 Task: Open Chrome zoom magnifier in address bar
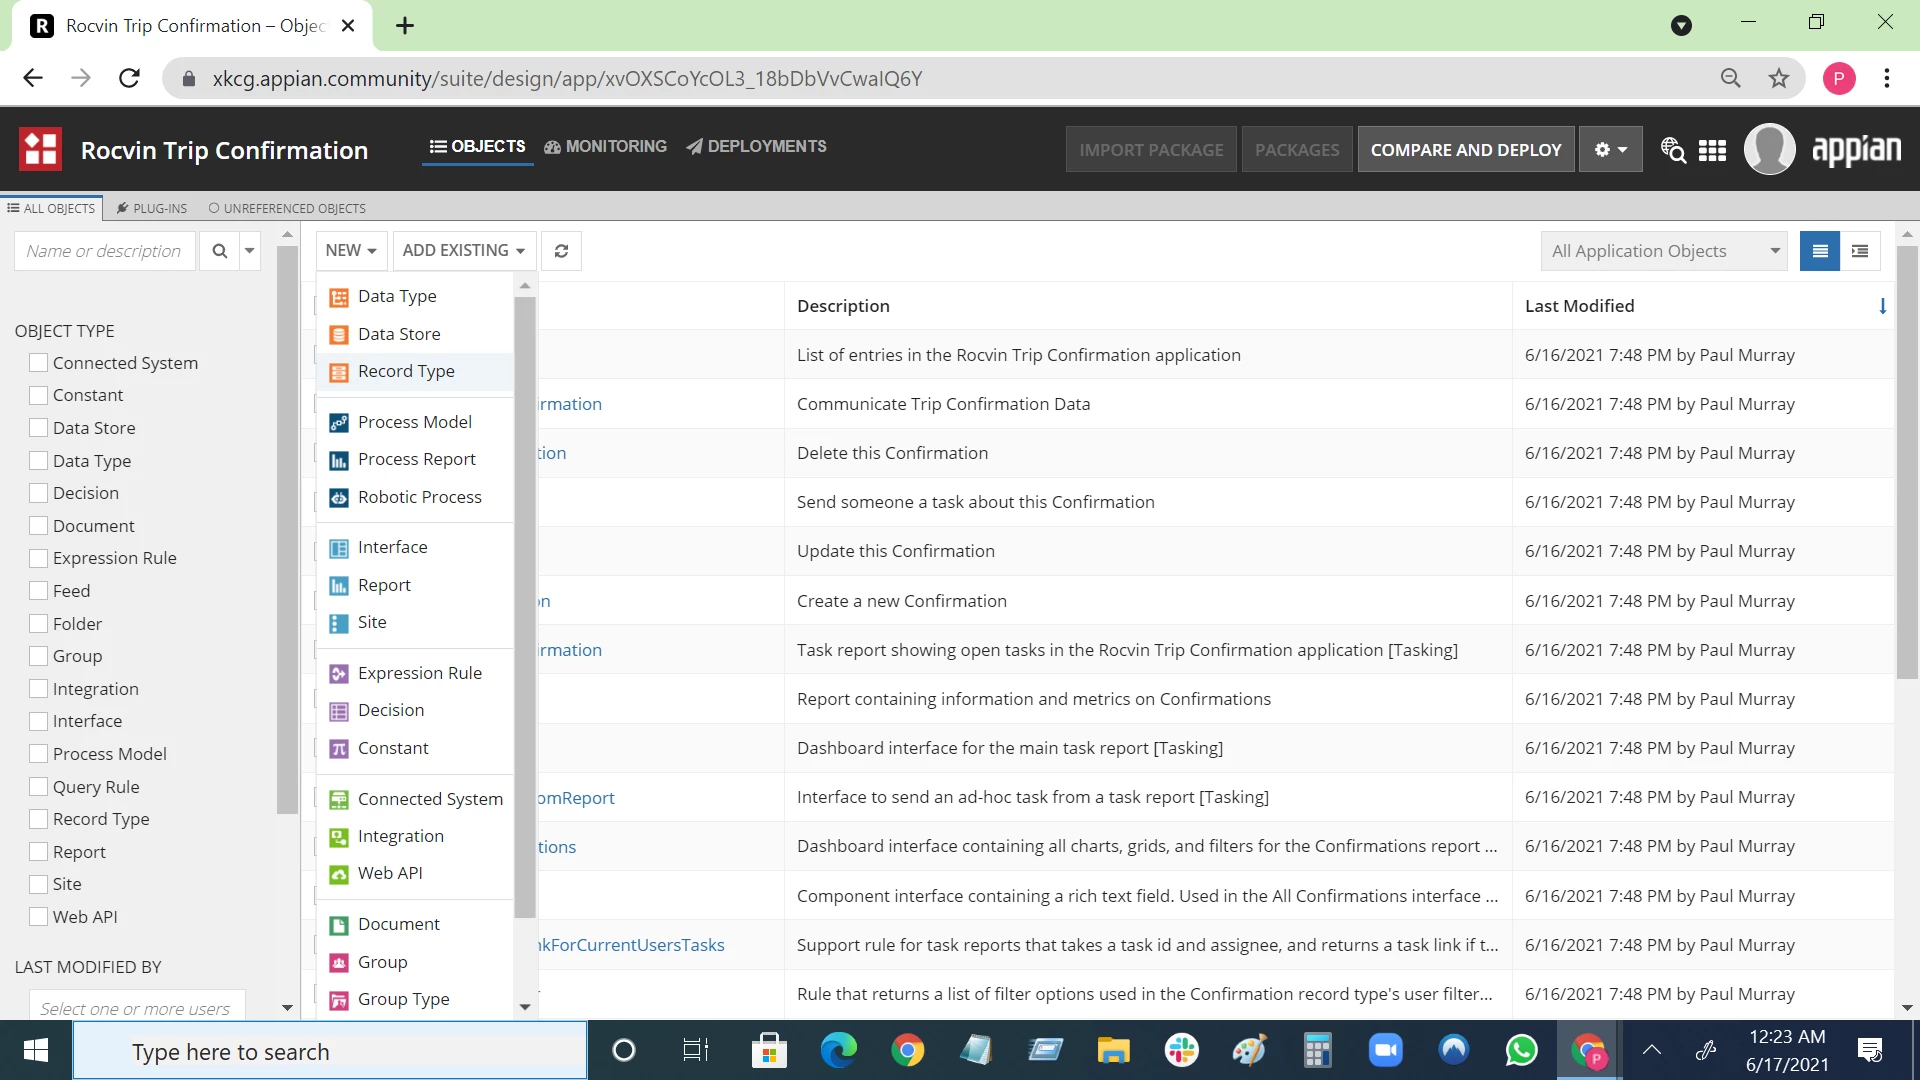pyautogui.click(x=1731, y=78)
